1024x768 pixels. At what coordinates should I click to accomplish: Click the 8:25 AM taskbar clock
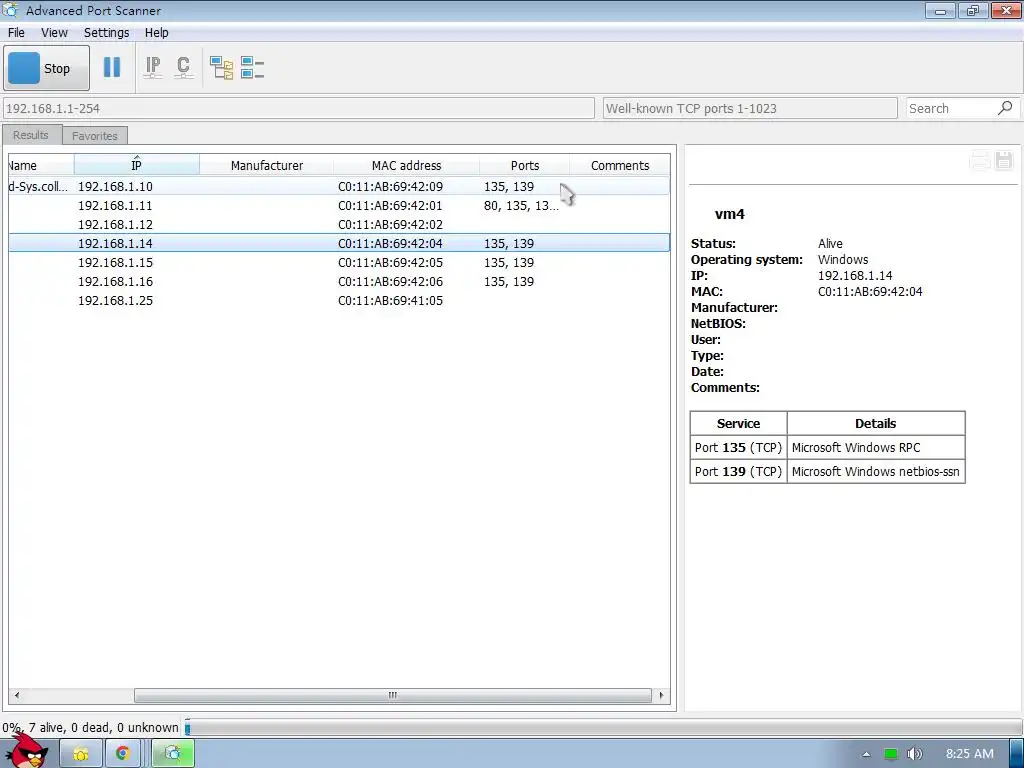click(969, 754)
